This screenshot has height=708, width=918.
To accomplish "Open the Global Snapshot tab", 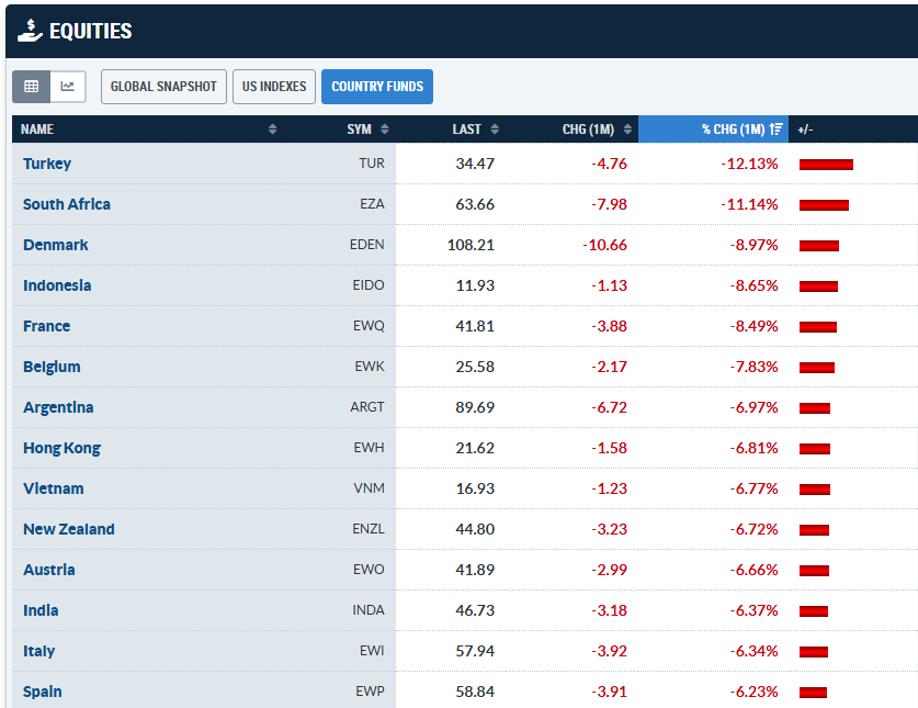I will coord(163,87).
